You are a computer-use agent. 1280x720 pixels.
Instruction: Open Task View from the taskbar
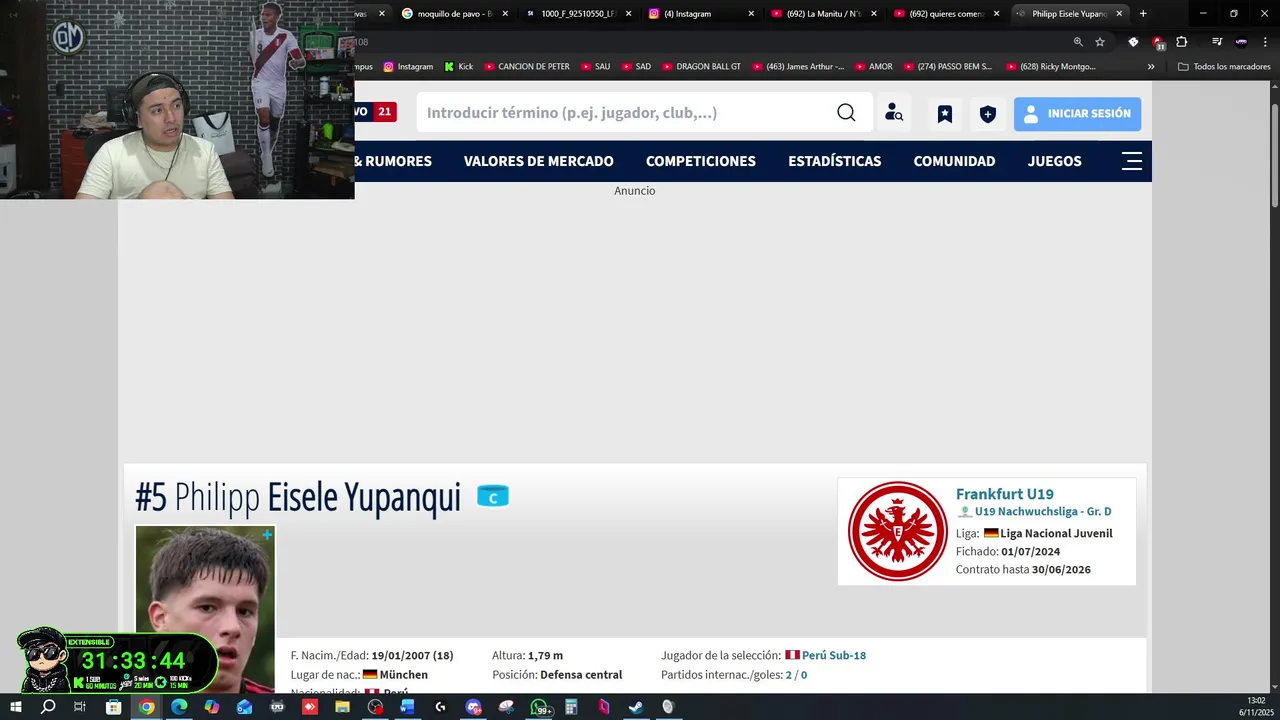coord(80,707)
